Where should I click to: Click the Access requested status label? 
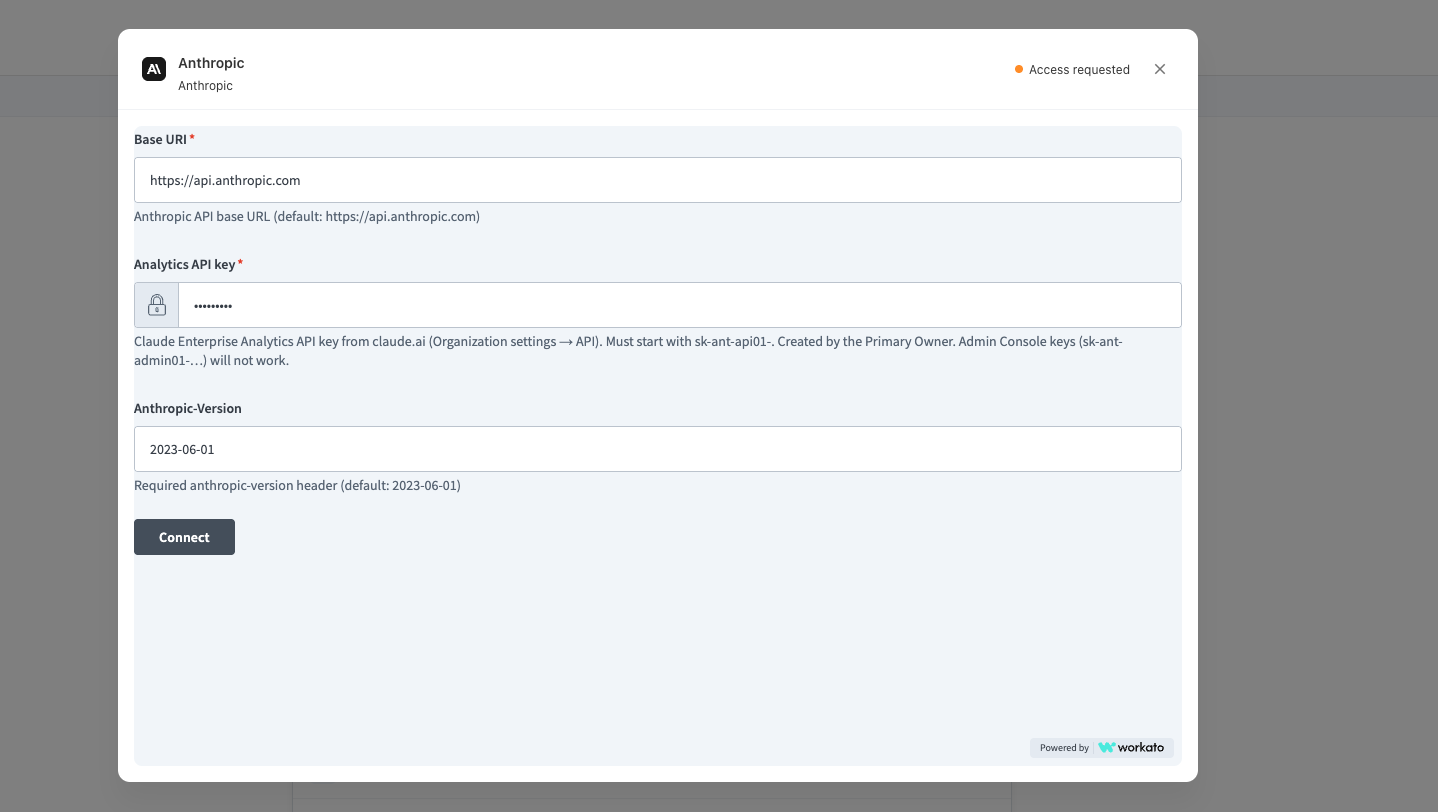click(x=1079, y=69)
